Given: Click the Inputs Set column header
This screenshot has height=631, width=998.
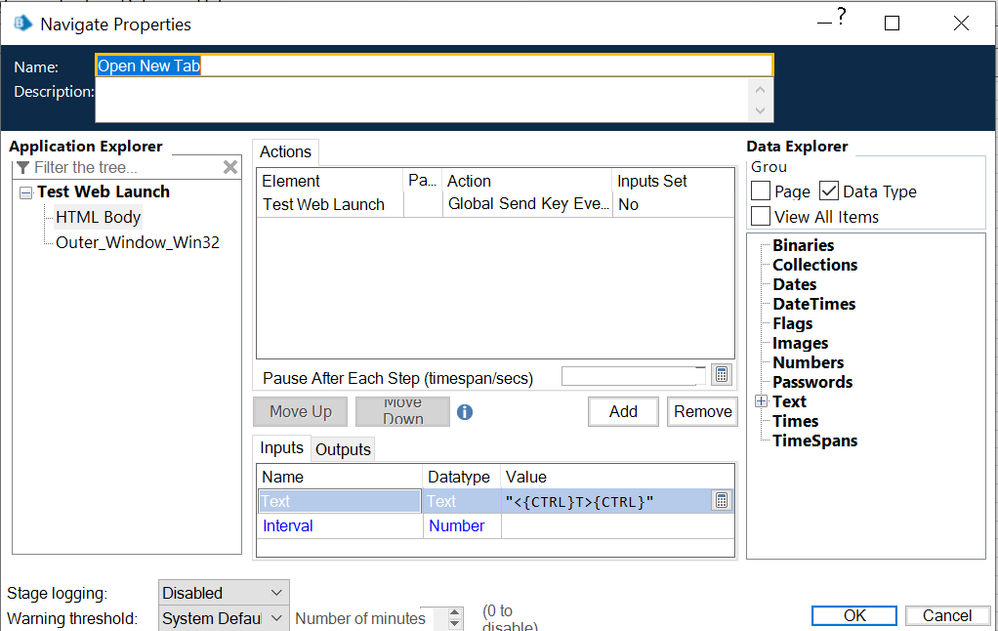Looking at the screenshot, I should point(673,181).
